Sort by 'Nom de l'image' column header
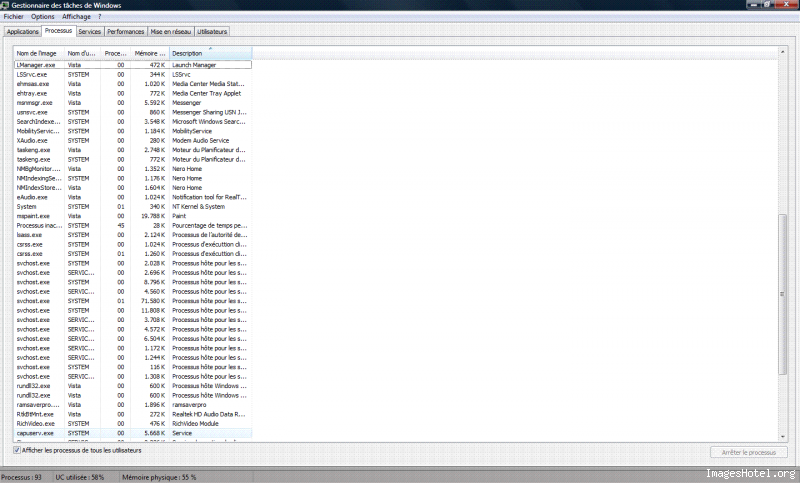The width and height of the screenshot is (800, 483). tap(38, 53)
